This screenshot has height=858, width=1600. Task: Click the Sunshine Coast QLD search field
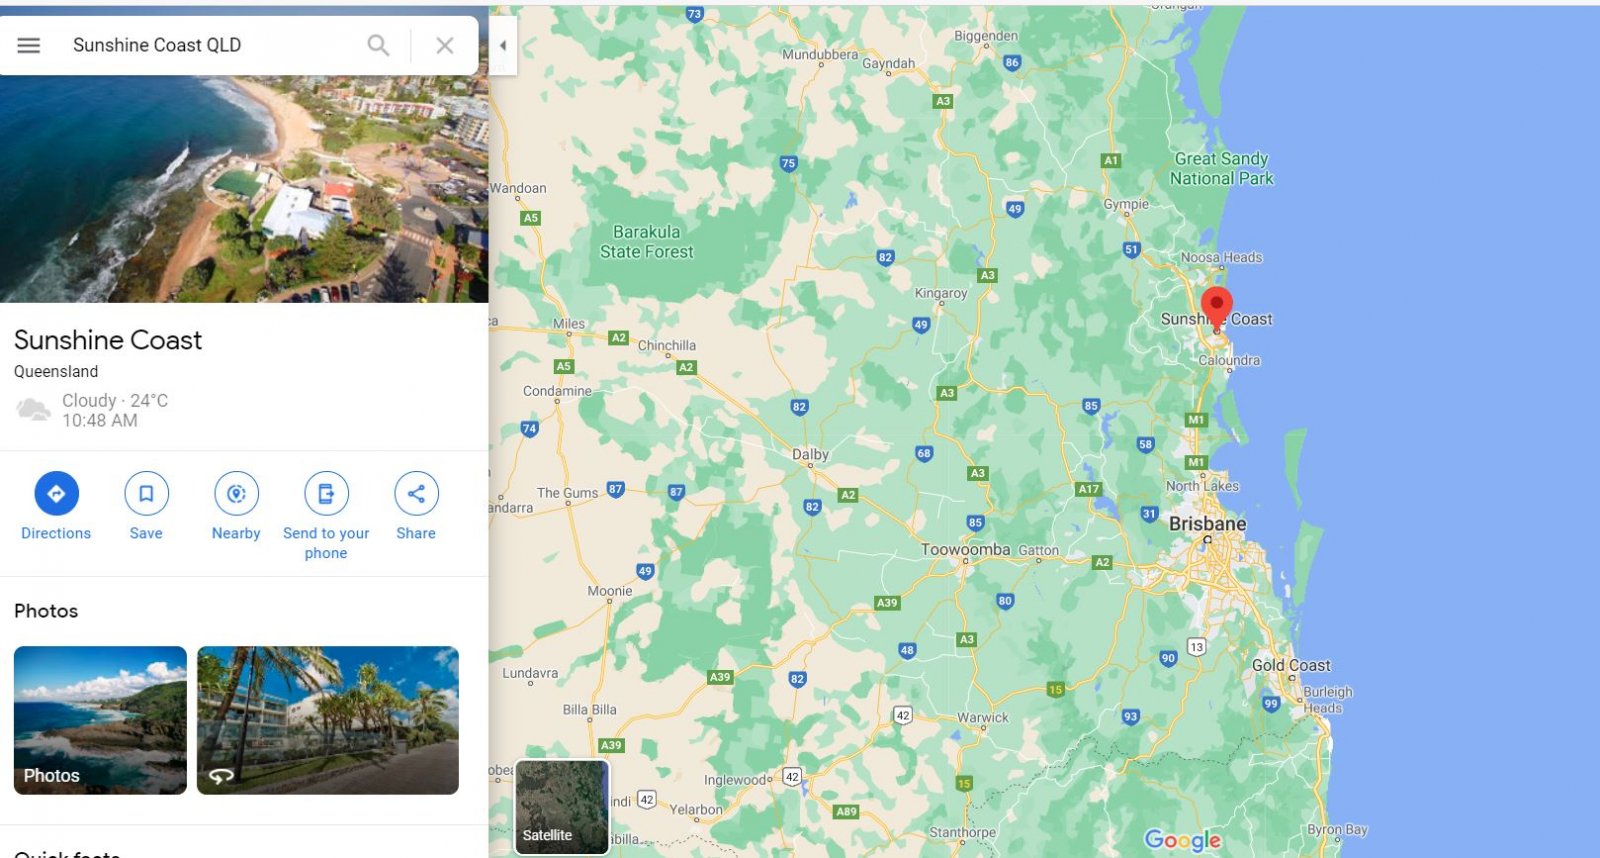coord(210,45)
